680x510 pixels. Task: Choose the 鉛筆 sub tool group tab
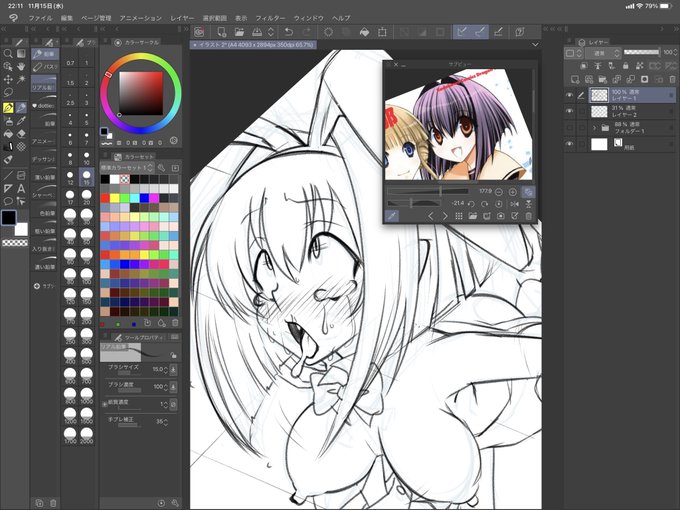coord(44,54)
